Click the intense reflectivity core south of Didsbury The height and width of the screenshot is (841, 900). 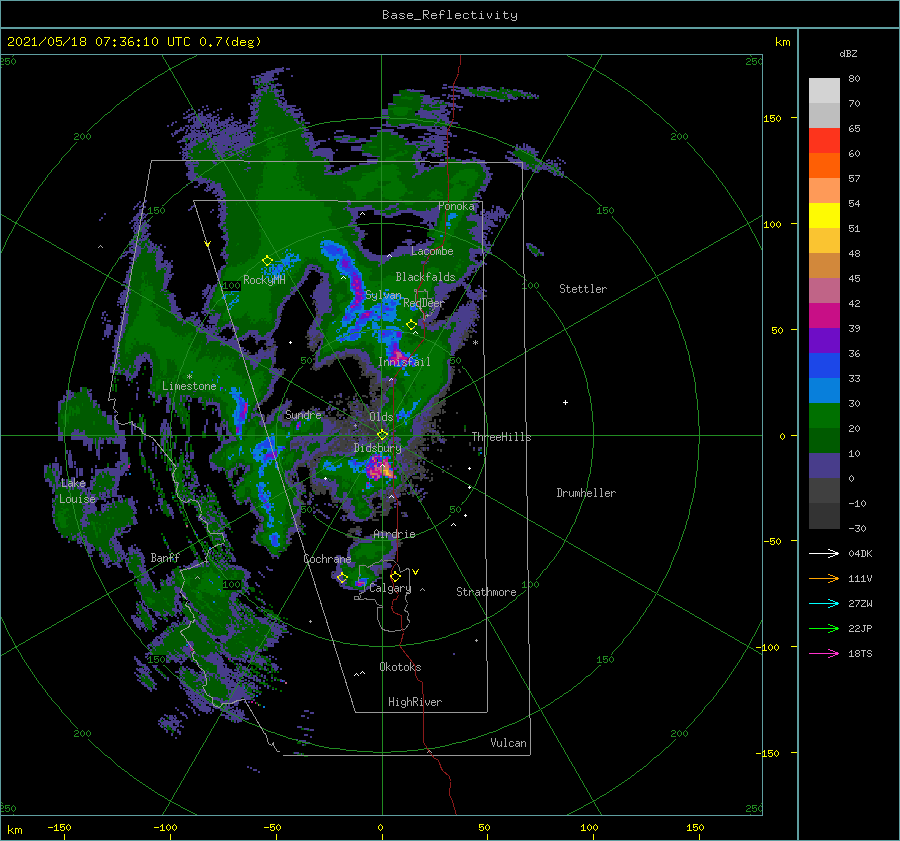[381, 467]
